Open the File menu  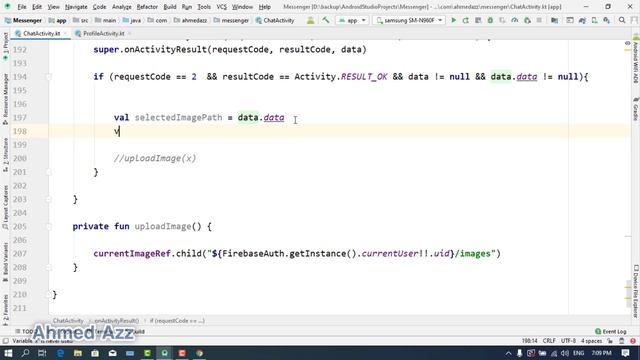(x=22, y=7)
